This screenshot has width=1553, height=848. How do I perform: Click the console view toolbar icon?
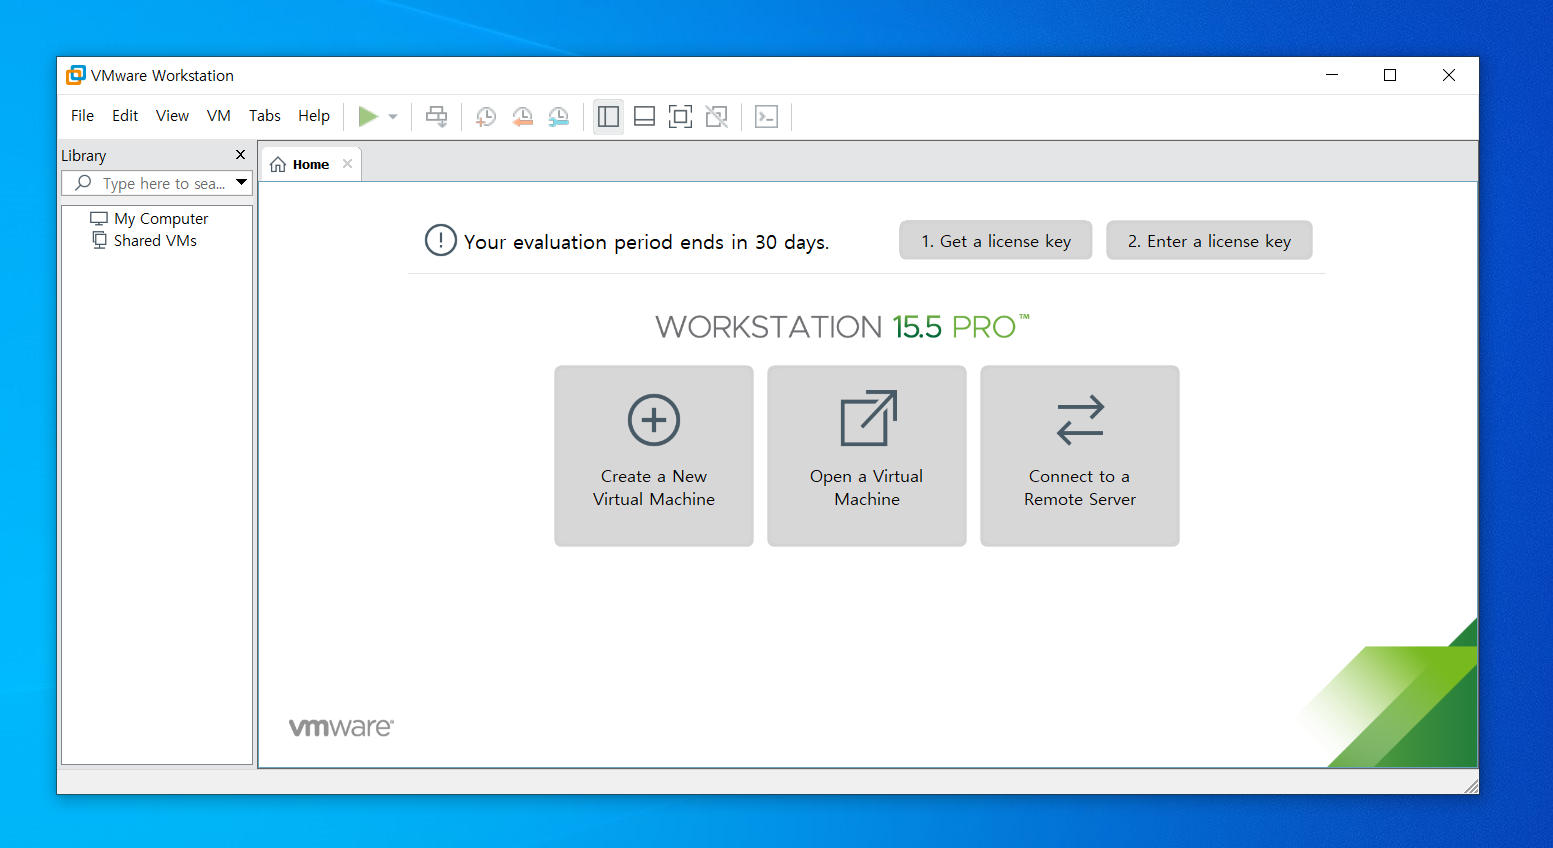click(x=767, y=116)
